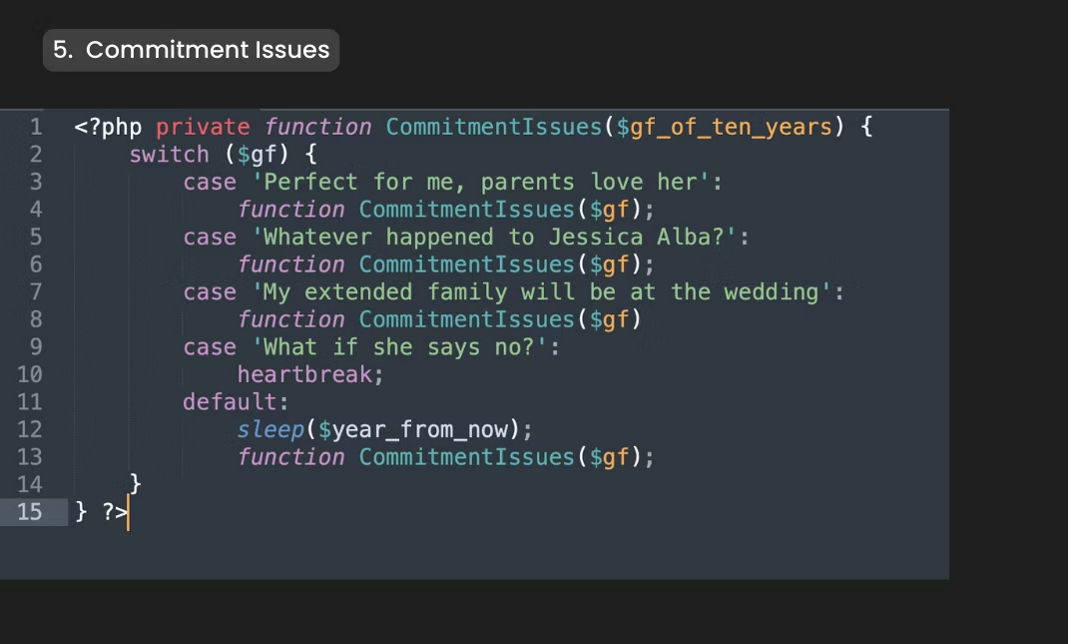
Task: Click the "5. Commitment Issues" title label
Action: coord(191,50)
